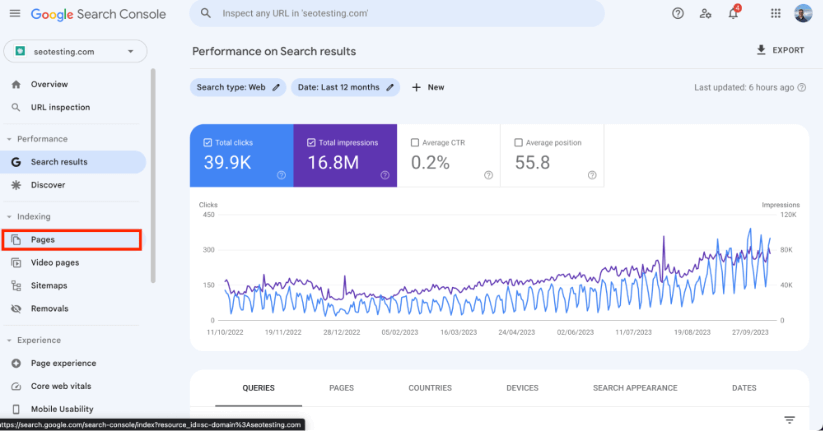Open the notifications bell
The image size is (823, 431).
click(733, 14)
